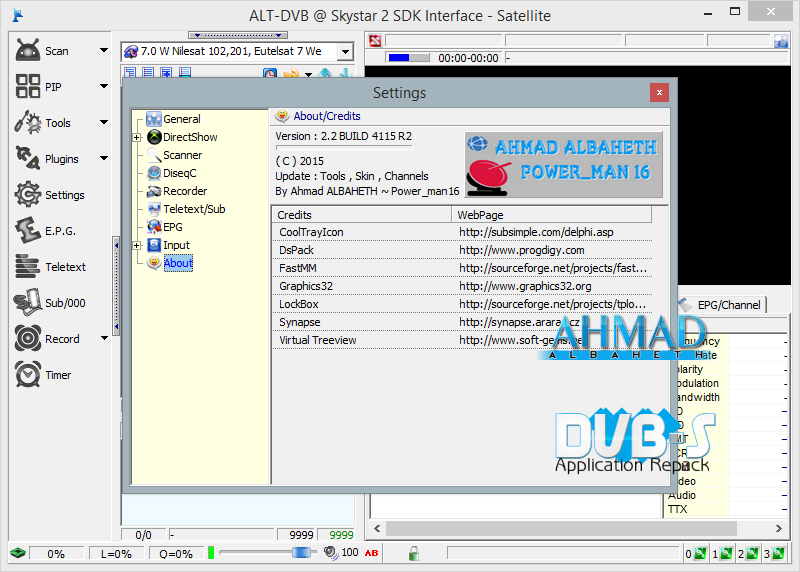The height and width of the screenshot is (572, 800).
Task: Open the E.P.G. guide from sidebar
Action: pyautogui.click(x=45, y=231)
